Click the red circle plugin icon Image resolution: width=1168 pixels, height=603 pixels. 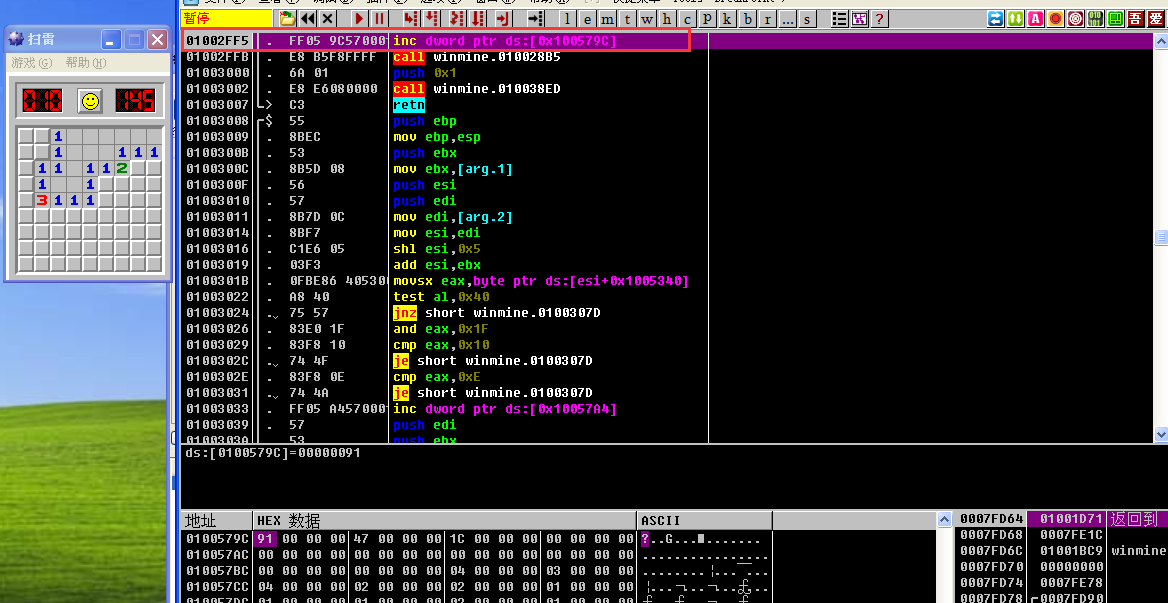point(1056,19)
